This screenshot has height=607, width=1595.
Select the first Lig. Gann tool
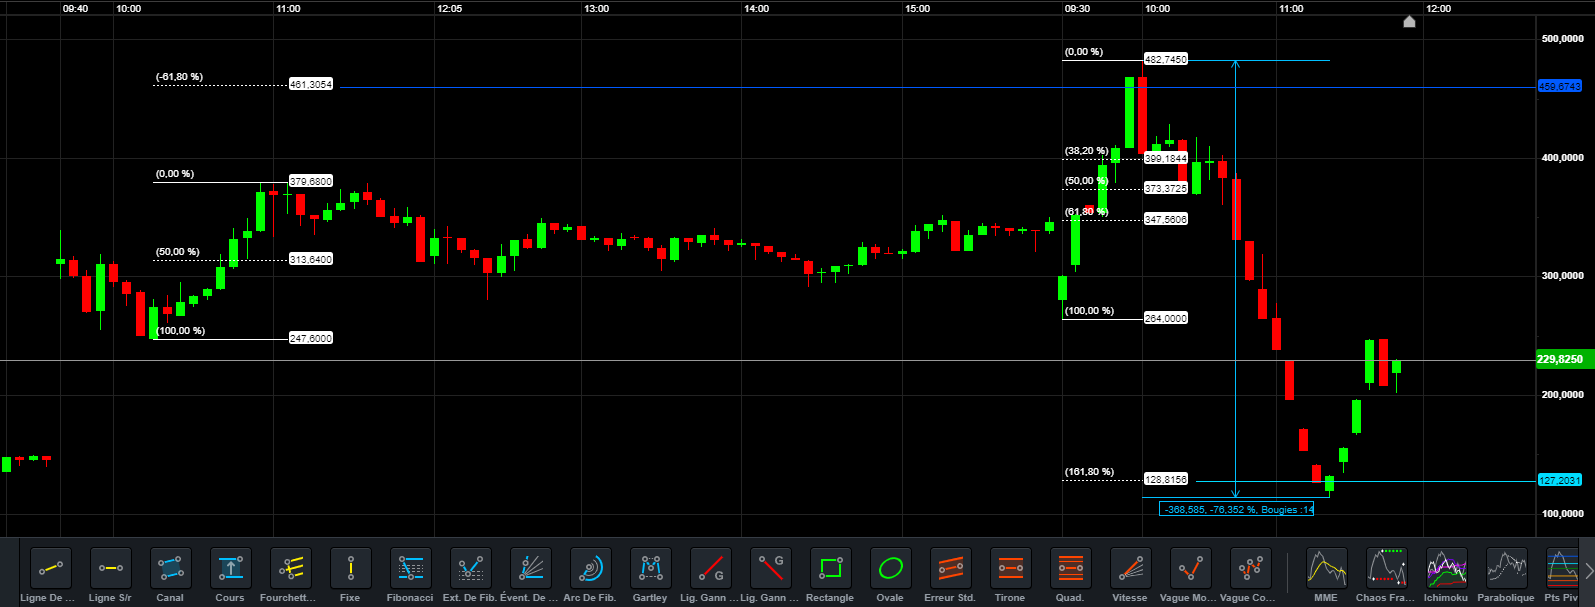click(x=711, y=568)
